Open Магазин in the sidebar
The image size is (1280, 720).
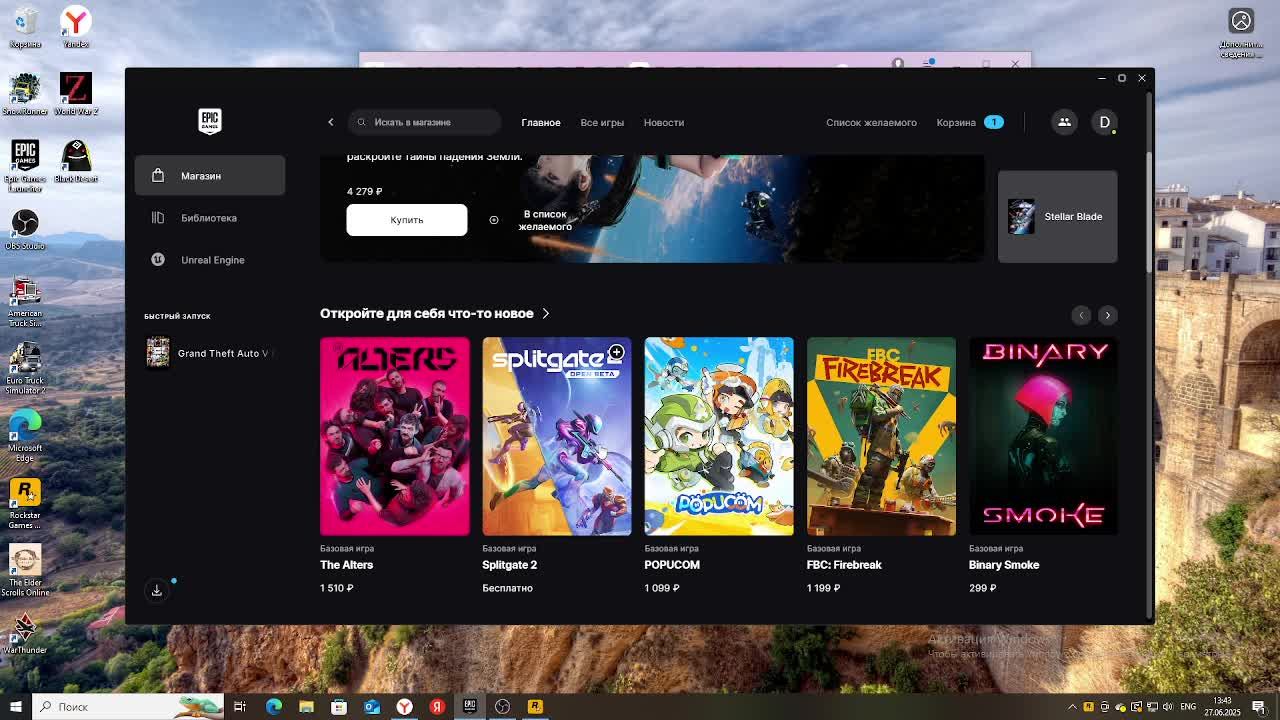coord(210,176)
